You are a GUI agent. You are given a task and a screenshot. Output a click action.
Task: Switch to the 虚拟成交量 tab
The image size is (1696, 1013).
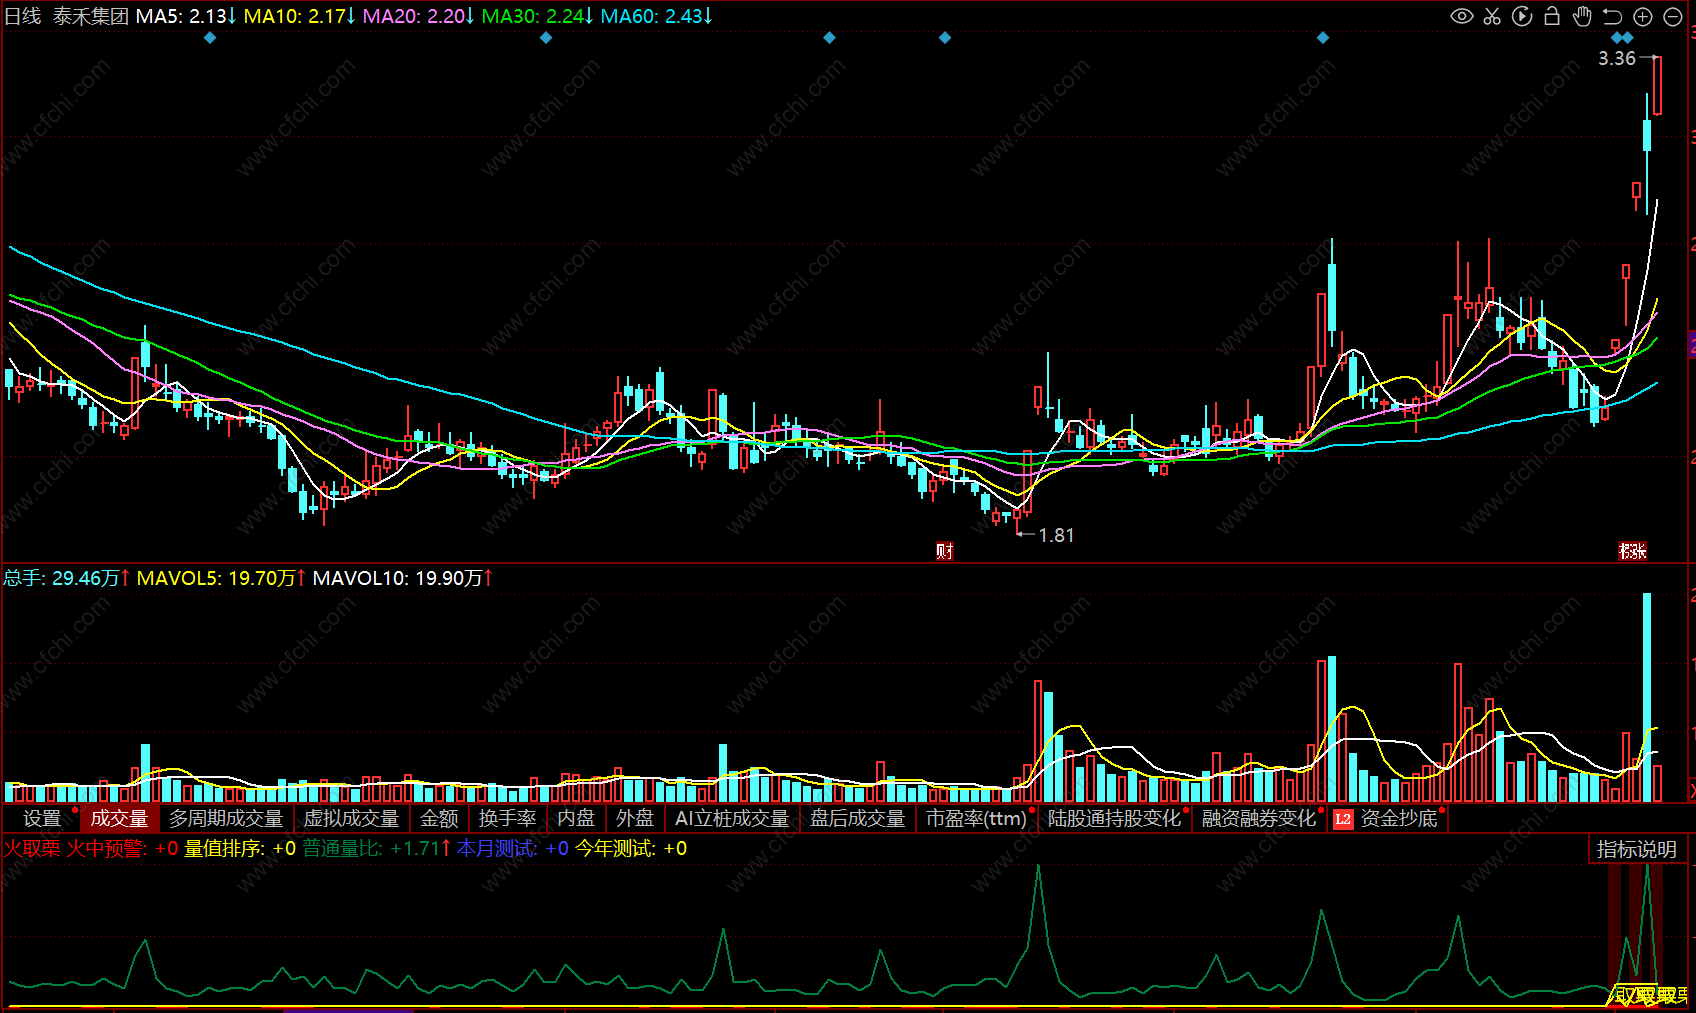pyautogui.click(x=352, y=818)
